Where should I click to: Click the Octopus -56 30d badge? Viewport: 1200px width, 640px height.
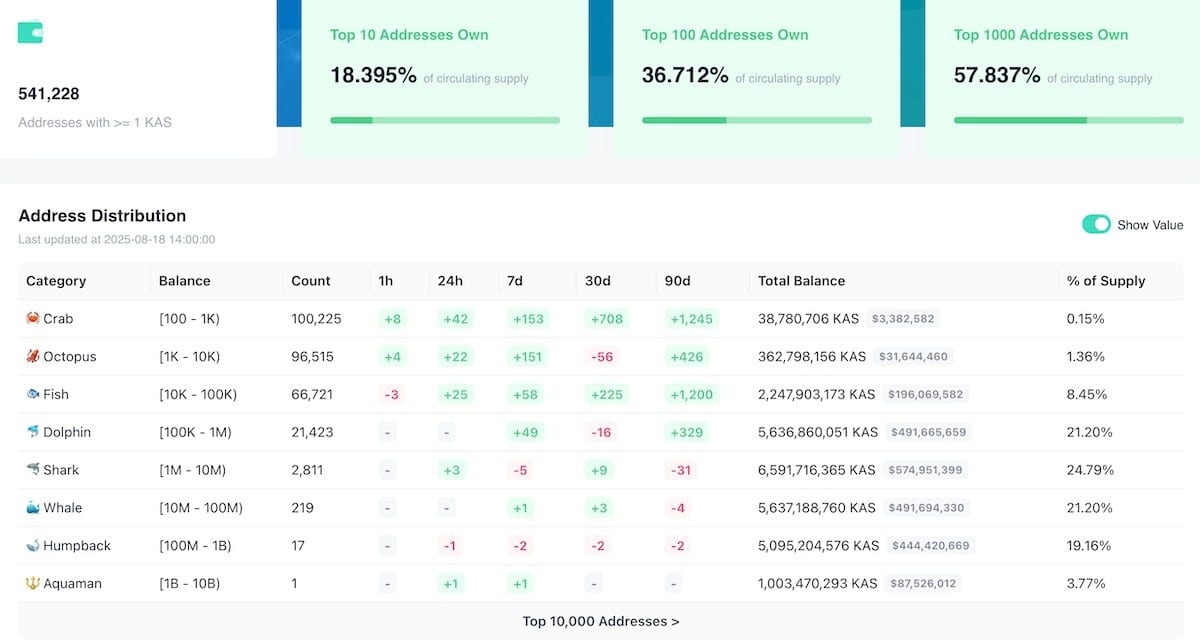coord(602,357)
